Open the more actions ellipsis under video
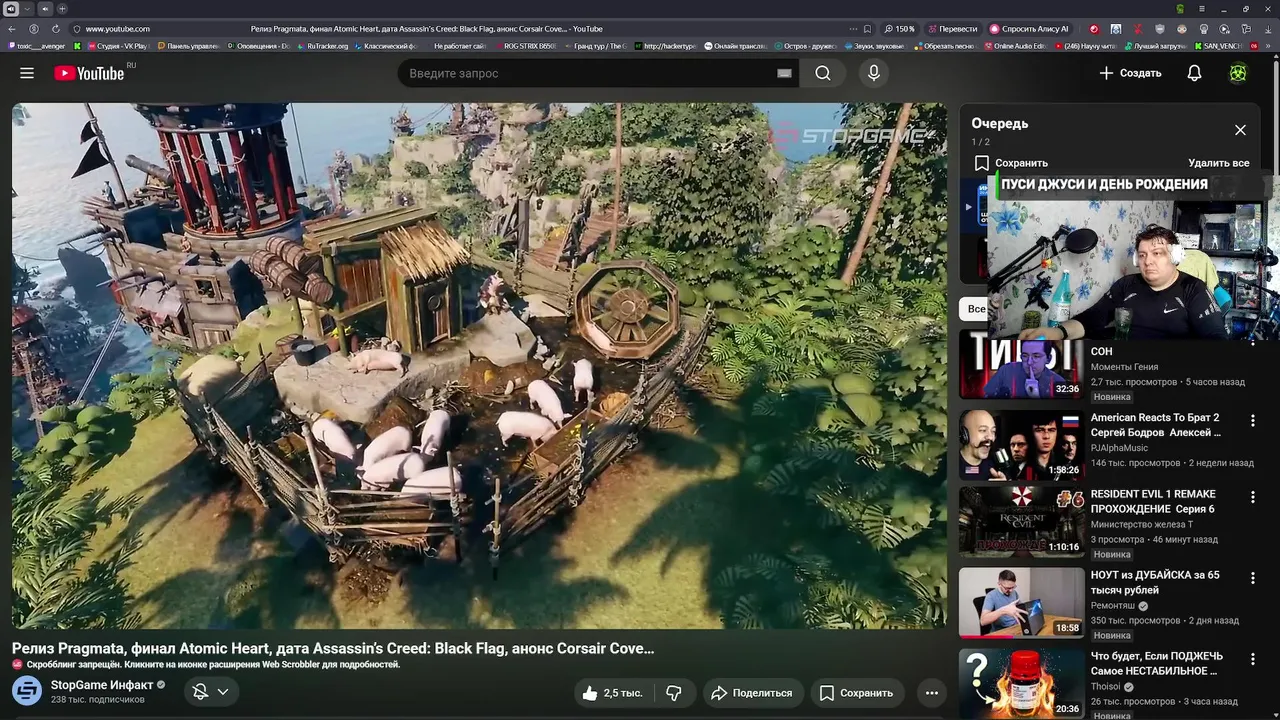The height and width of the screenshot is (720, 1280). (x=932, y=693)
